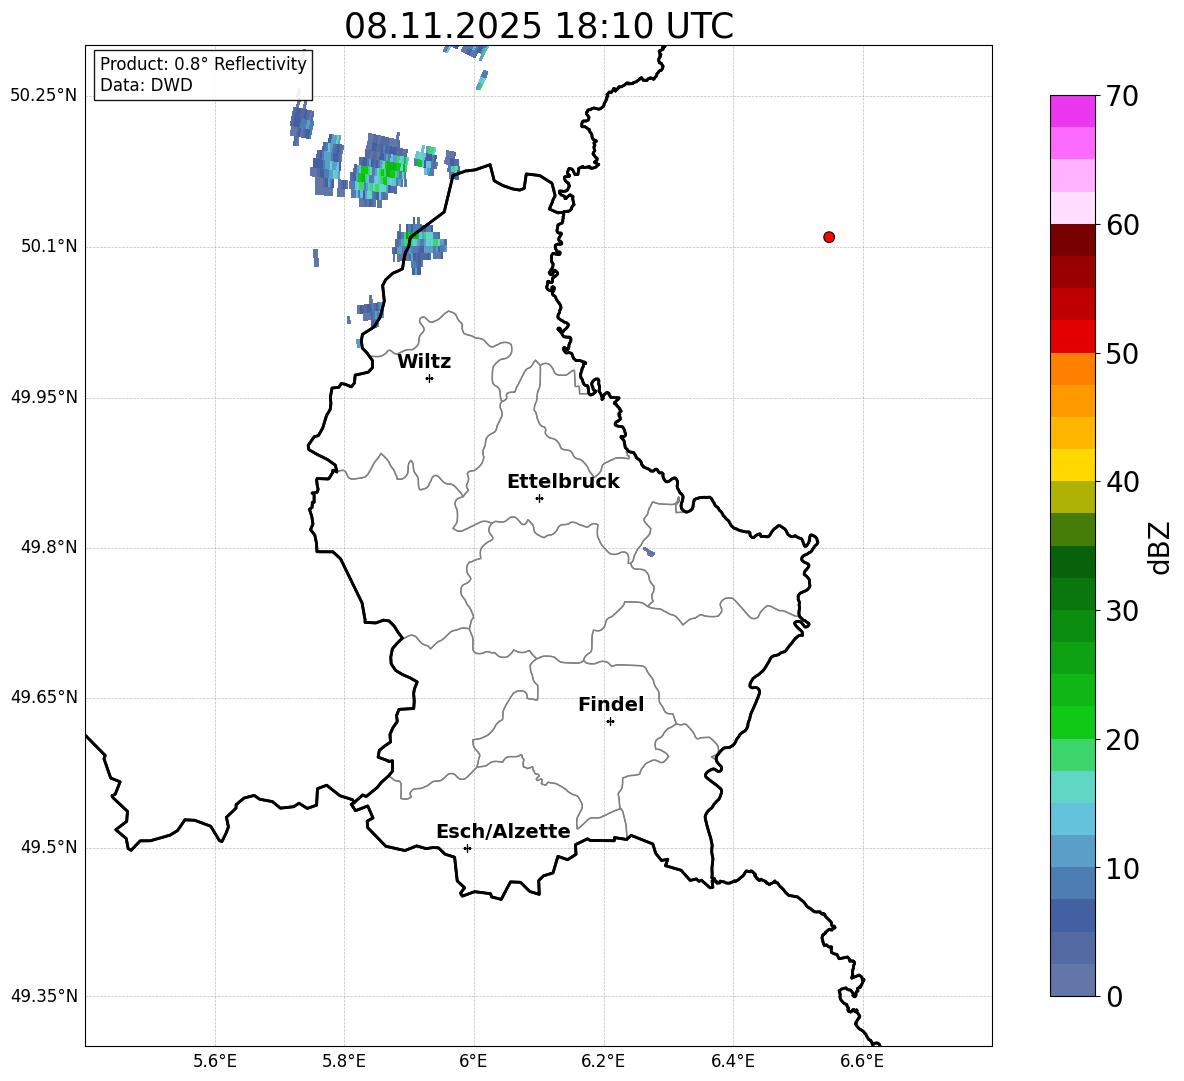
Task: Select the Ettelbruck station label
Action: [563, 482]
